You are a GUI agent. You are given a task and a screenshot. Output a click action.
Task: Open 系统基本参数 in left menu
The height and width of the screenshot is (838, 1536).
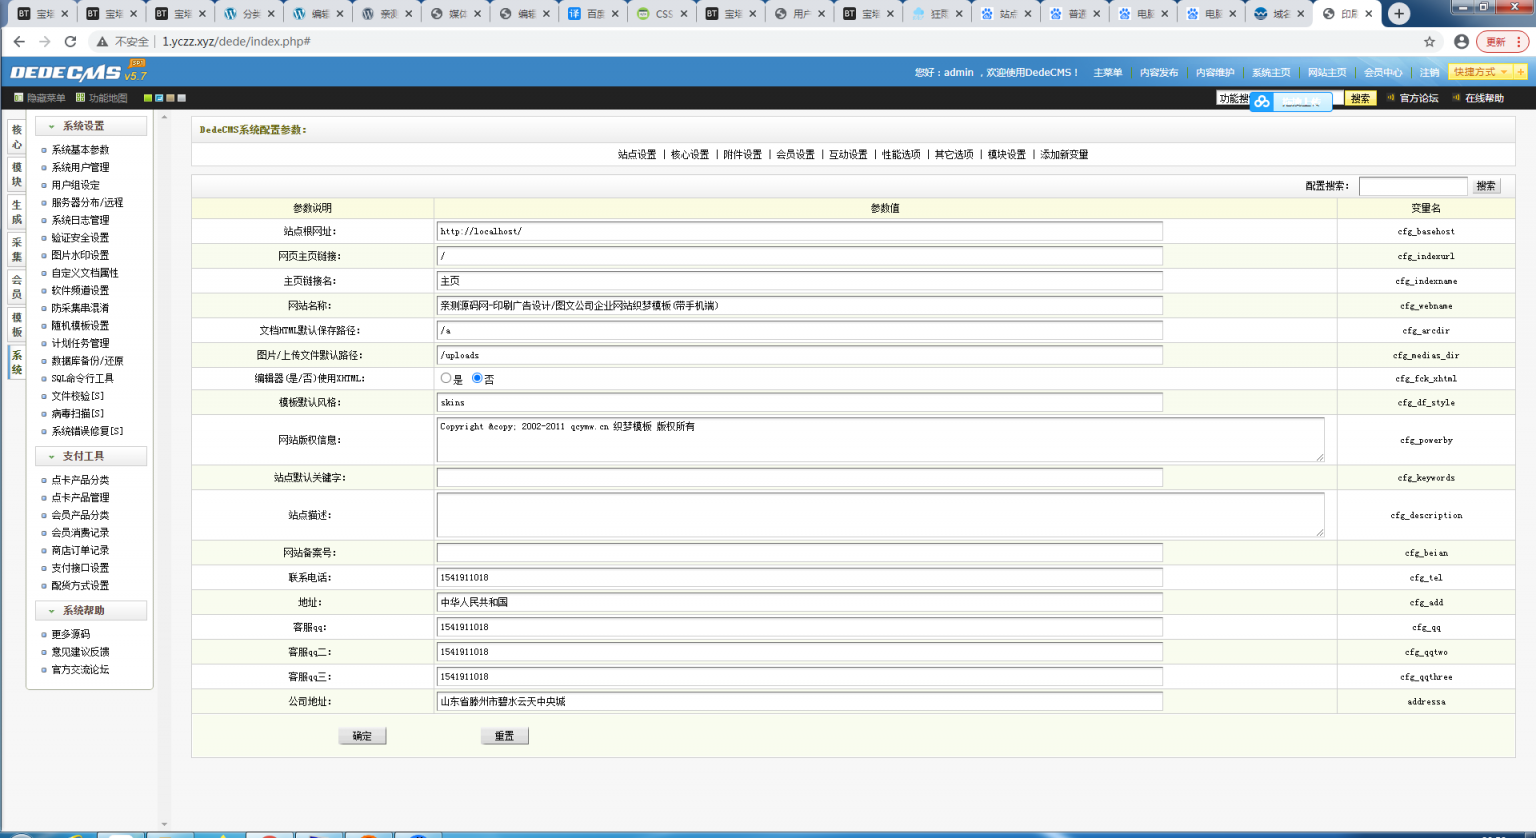click(80, 150)
